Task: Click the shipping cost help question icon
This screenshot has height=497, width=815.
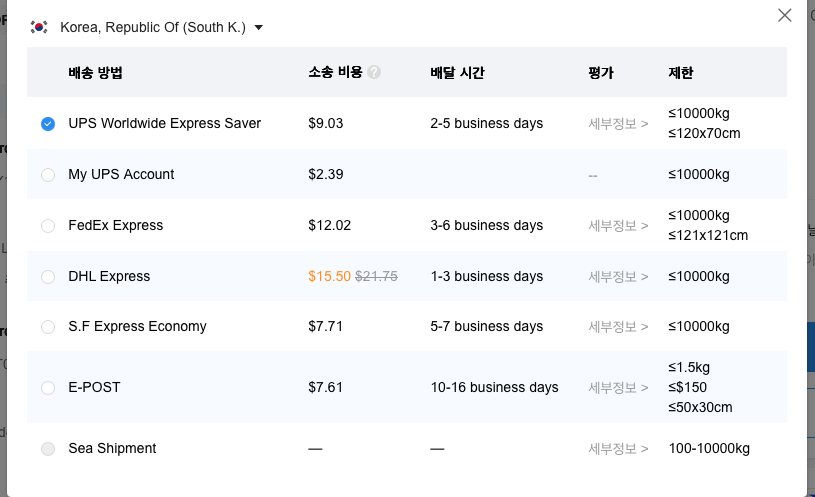Action: [374, 72]
